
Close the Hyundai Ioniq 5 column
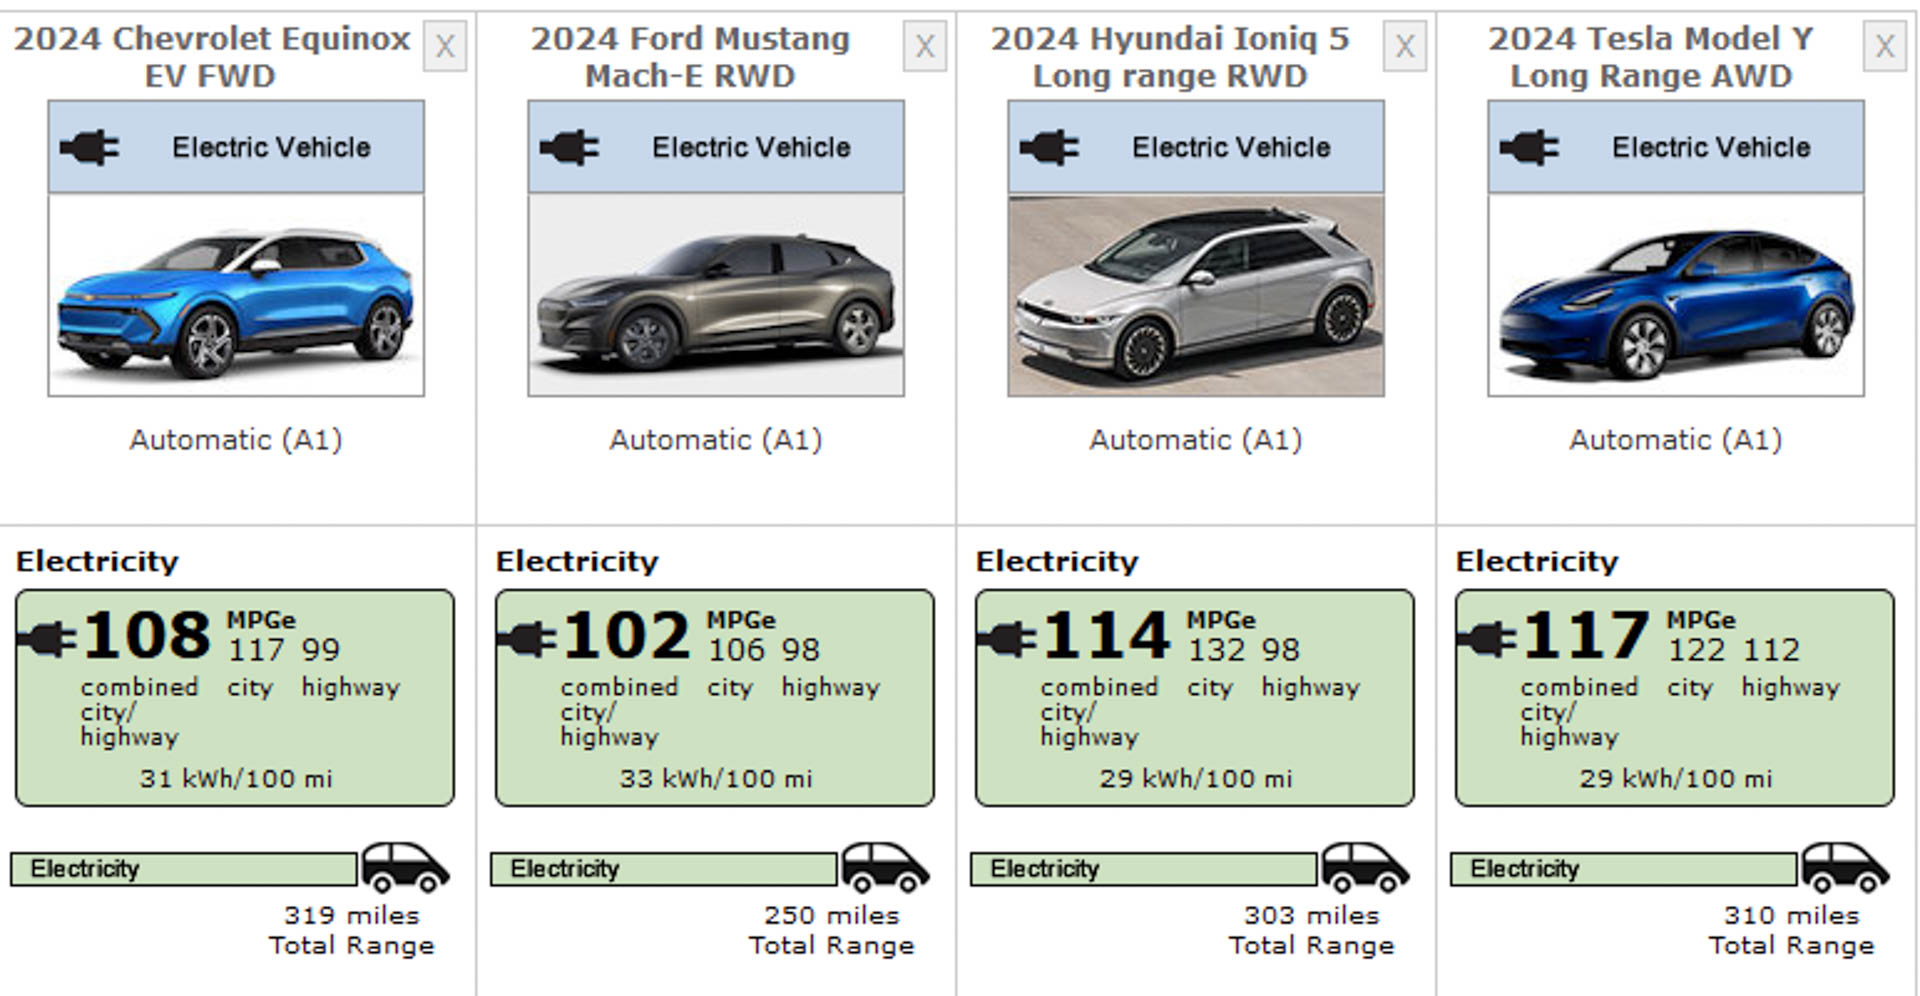pos(1404,46)
